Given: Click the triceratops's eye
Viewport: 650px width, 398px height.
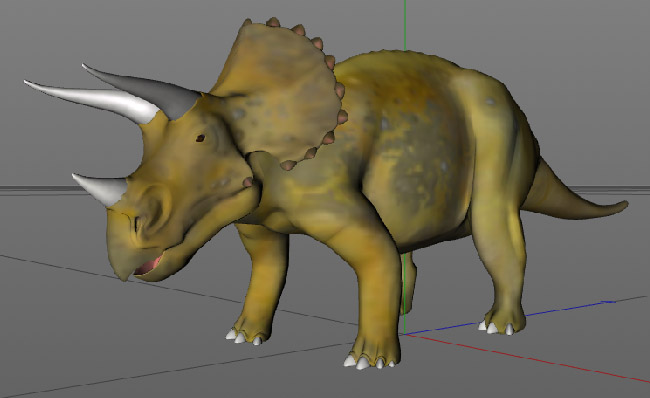Looking at the screenshot, I should click(200, 138).
